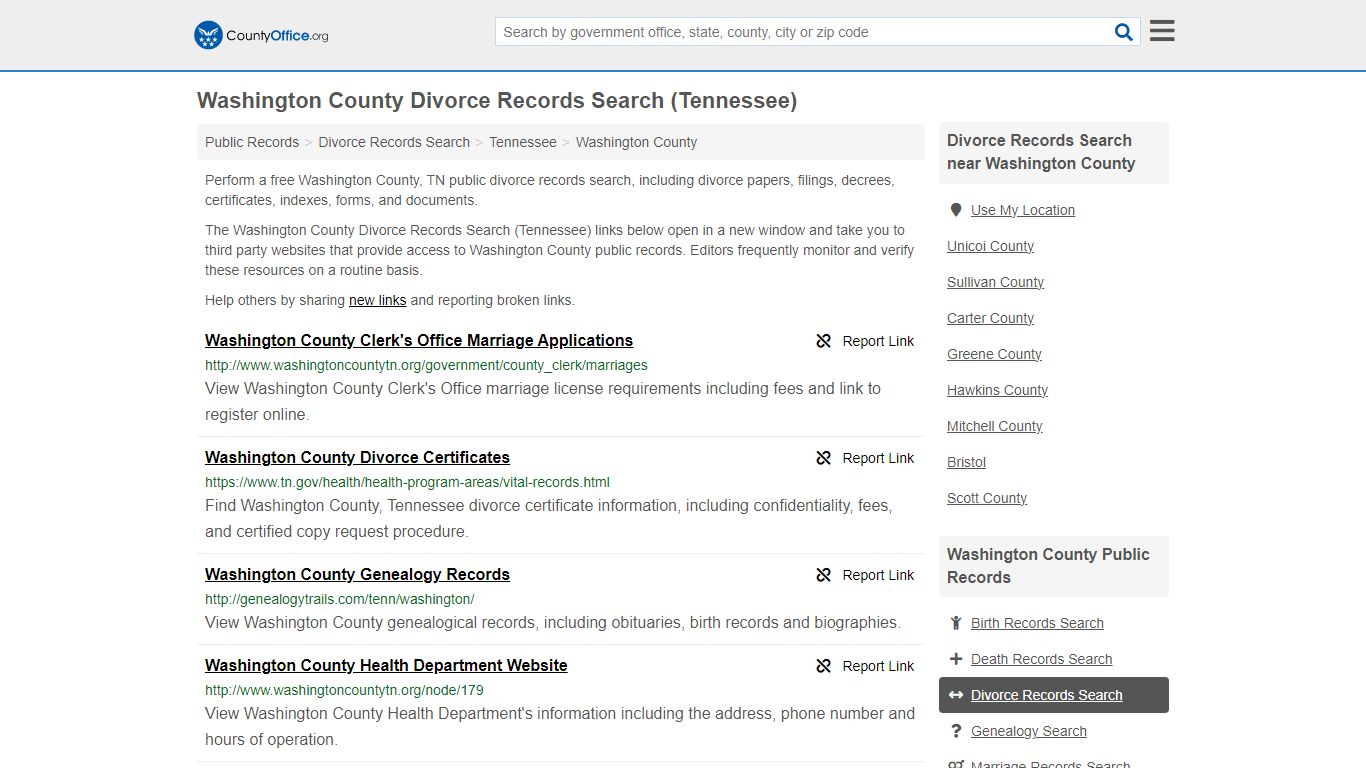The height and width of the screenshot is (768, 1366).
Task: Select Use My Location
Action: [1023, 210]
